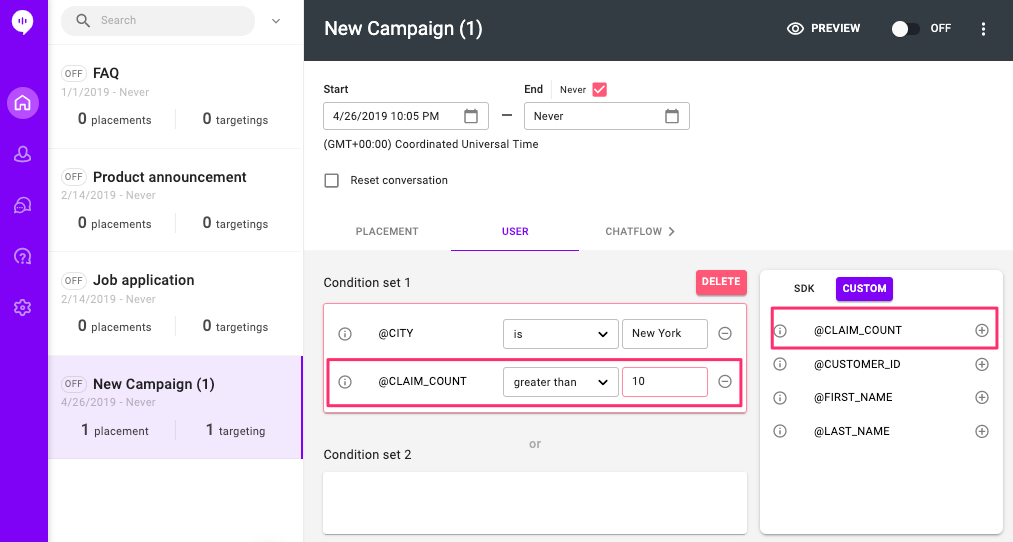Switch to the PLACEMENT tab

coord(387,231)
